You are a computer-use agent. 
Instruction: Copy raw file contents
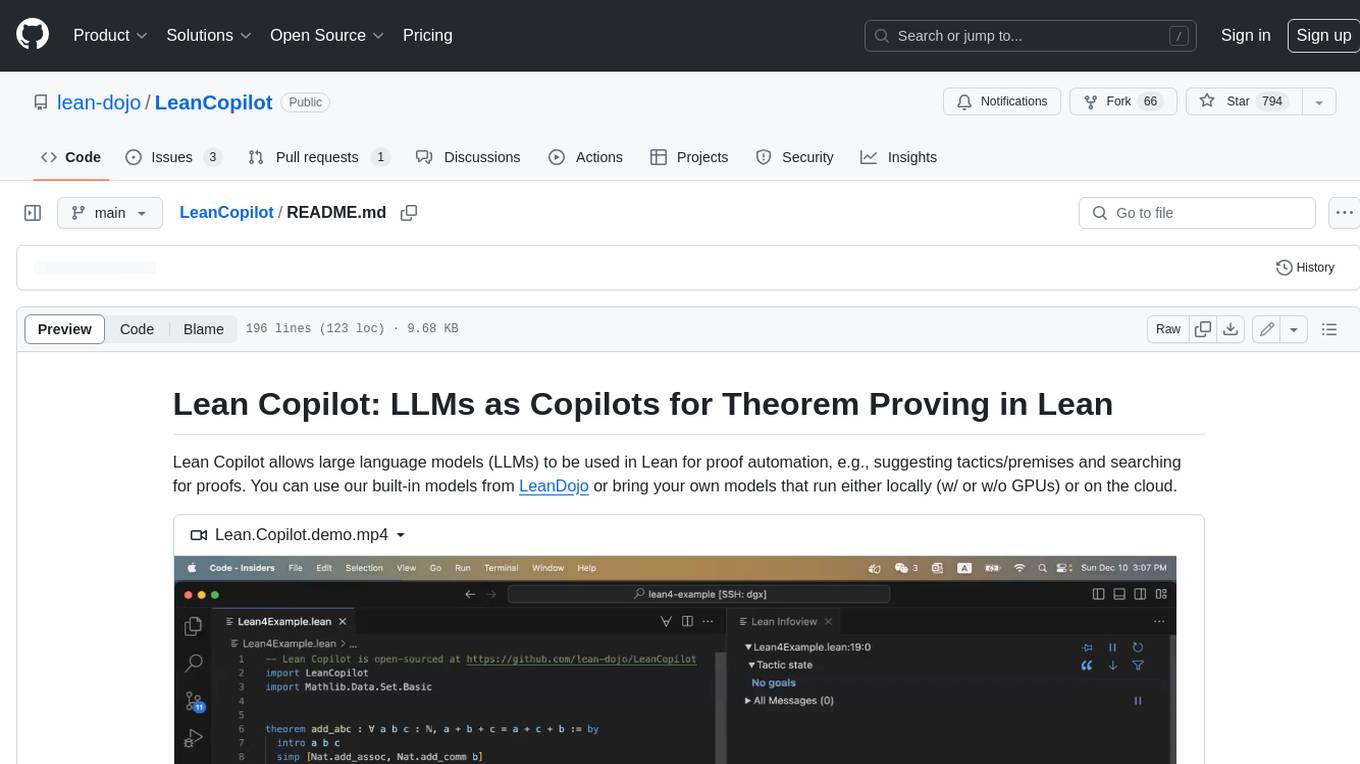click(x=1203, y=329)
